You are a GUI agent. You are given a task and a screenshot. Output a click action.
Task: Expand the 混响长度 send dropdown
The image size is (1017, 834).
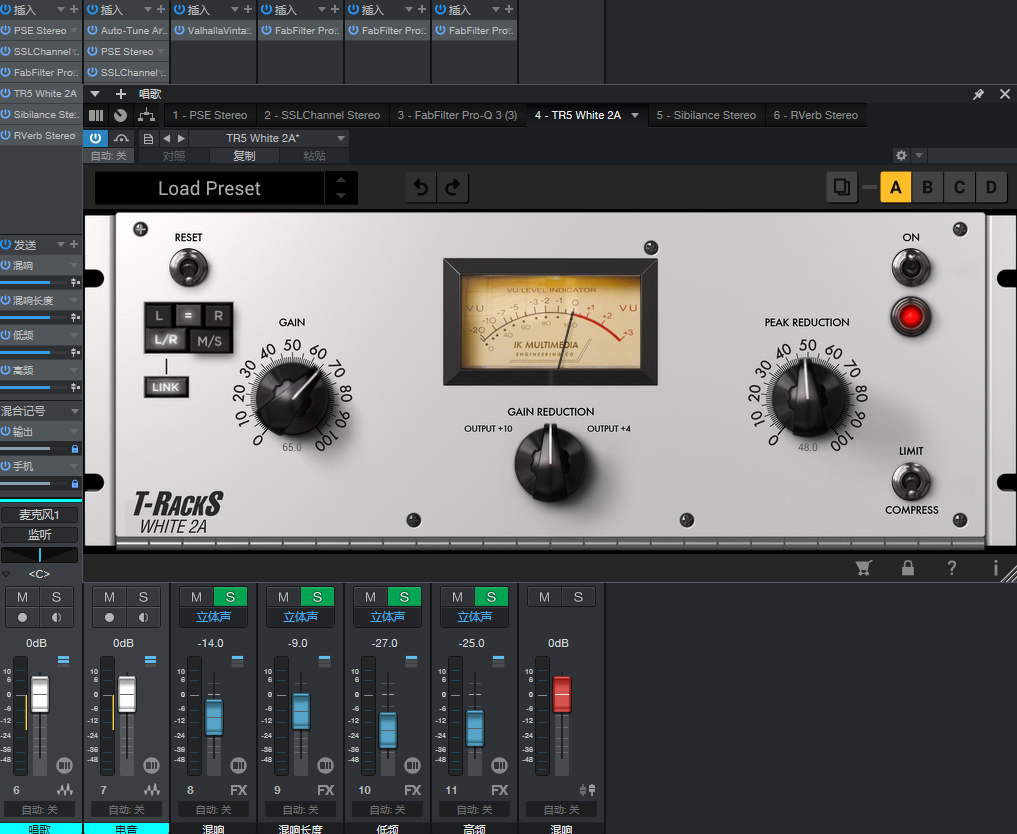(x=75, y=300)
